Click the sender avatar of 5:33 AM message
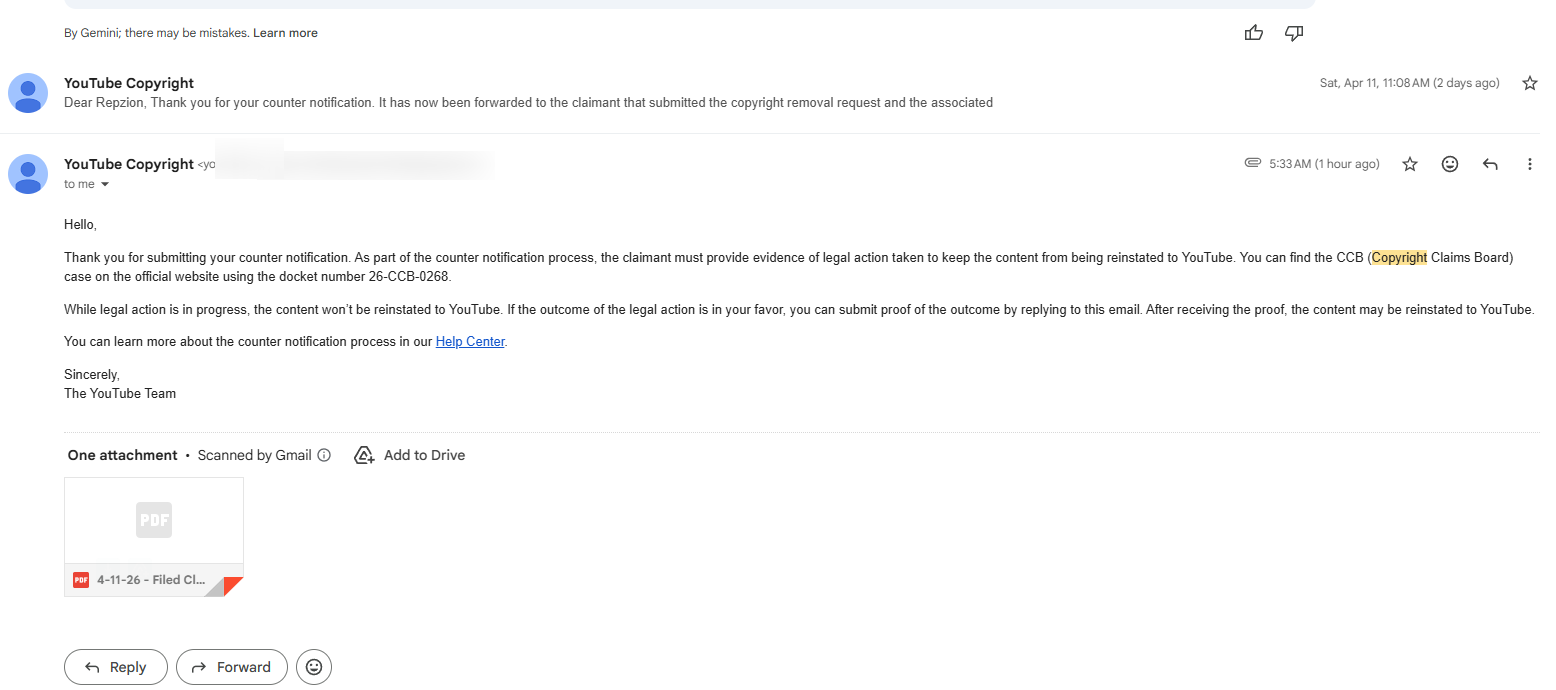The image size is (1556, 690). 28,174
